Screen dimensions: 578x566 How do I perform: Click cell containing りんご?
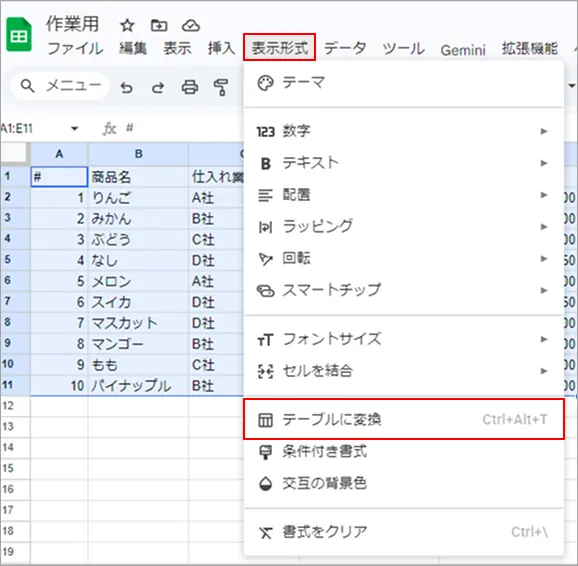138,198
